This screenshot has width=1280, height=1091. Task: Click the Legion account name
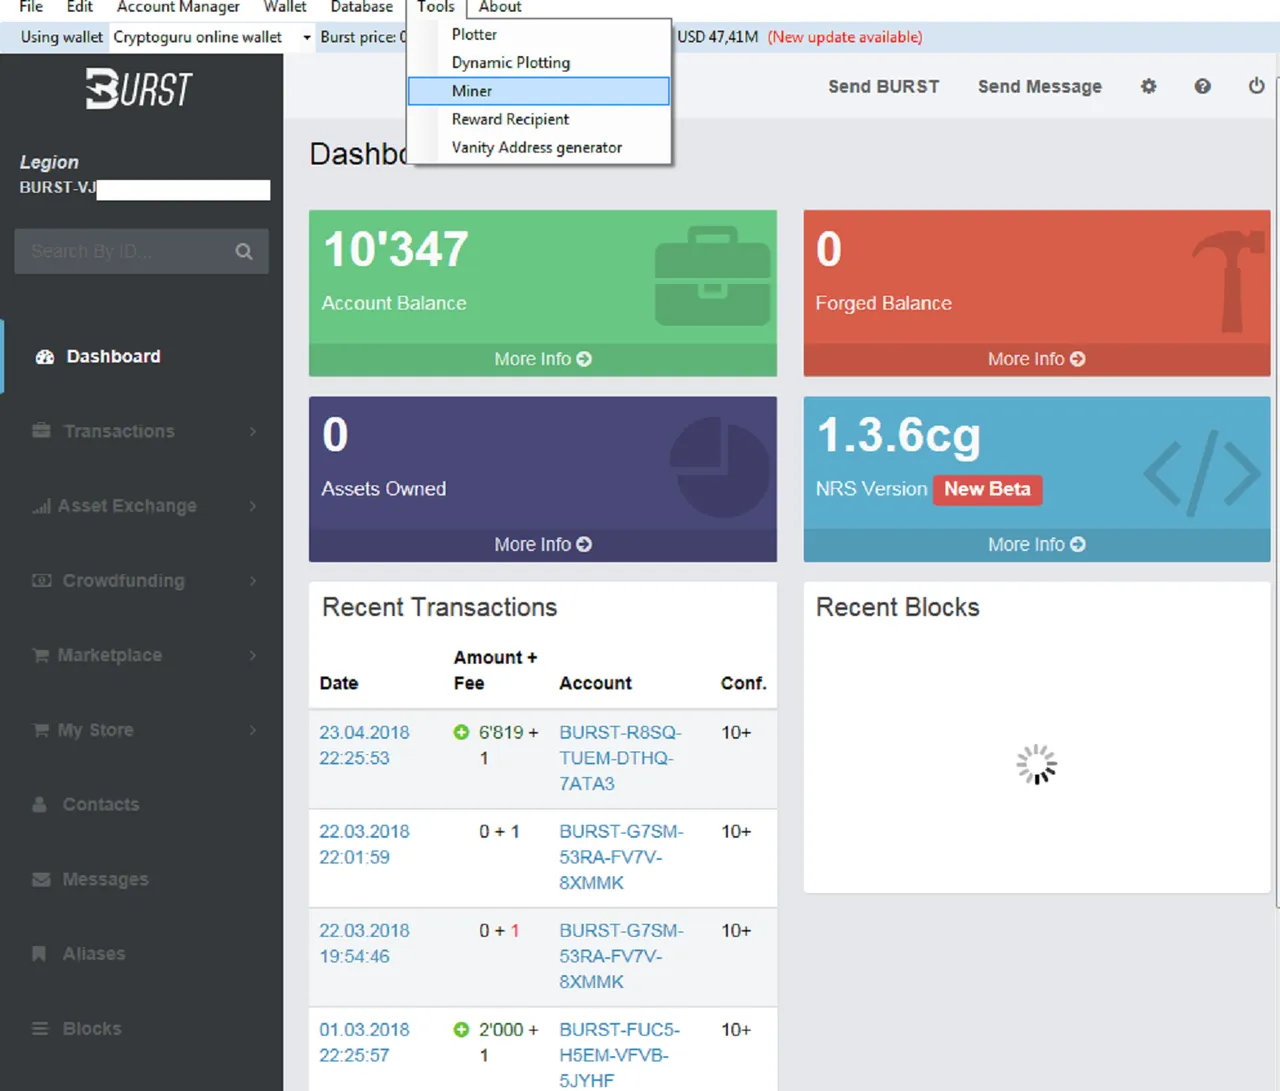pyautogui.click(x=49, y=162)
